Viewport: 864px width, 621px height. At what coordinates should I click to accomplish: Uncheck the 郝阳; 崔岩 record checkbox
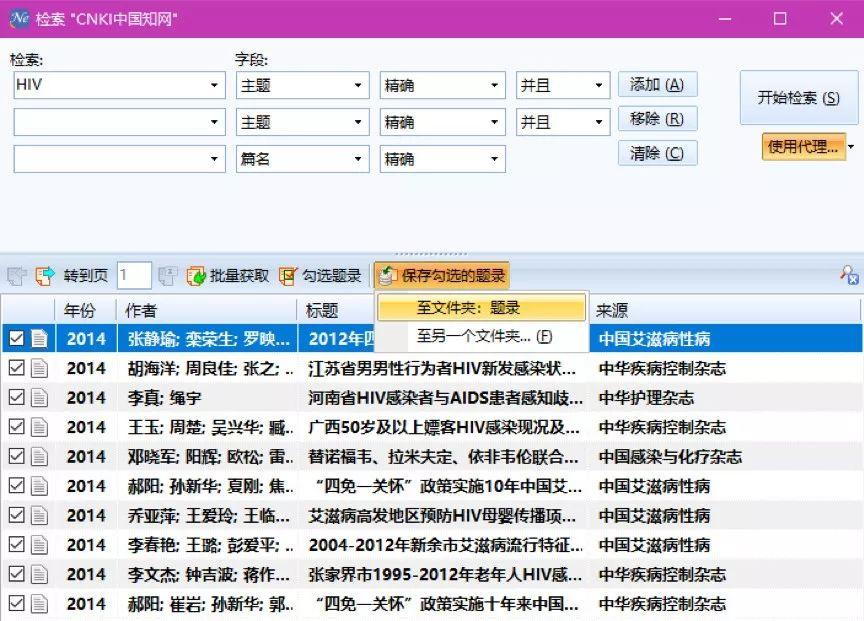pyautogui.click(x=17, y=603)
